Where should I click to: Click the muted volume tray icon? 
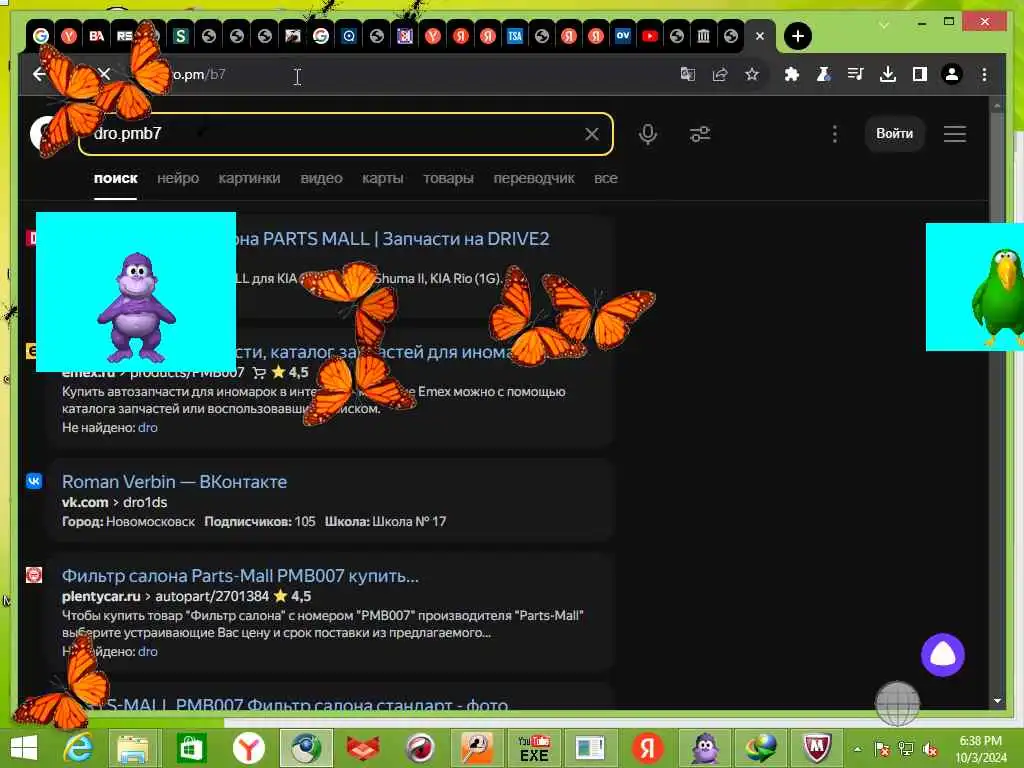point(929,749)
